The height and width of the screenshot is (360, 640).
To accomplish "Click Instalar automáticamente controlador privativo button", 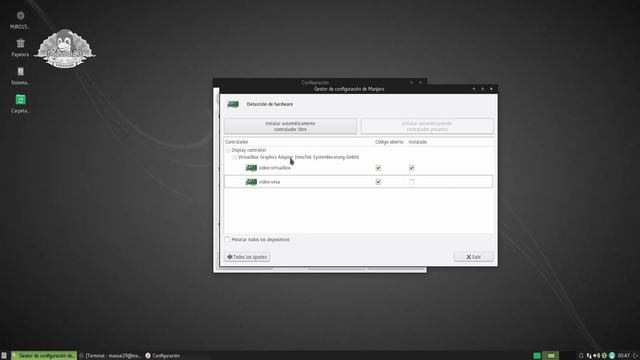I will [427, 126].
